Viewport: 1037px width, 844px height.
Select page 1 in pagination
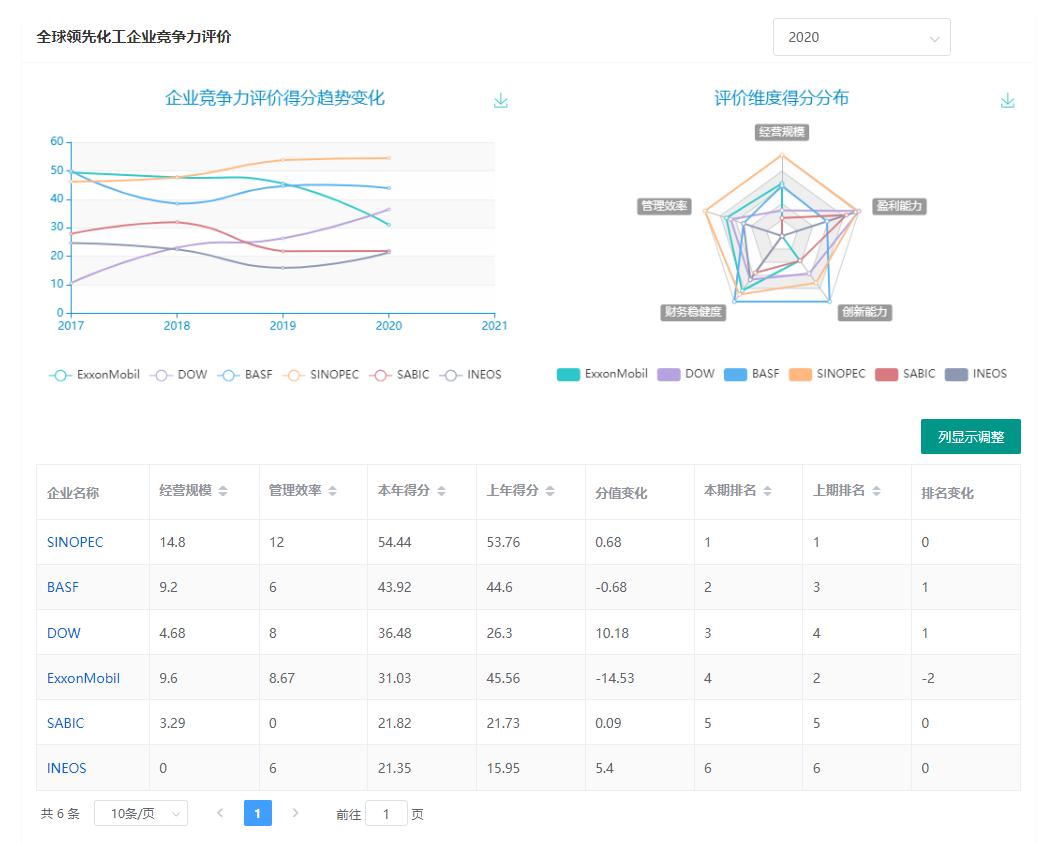[x=257, y=813]
